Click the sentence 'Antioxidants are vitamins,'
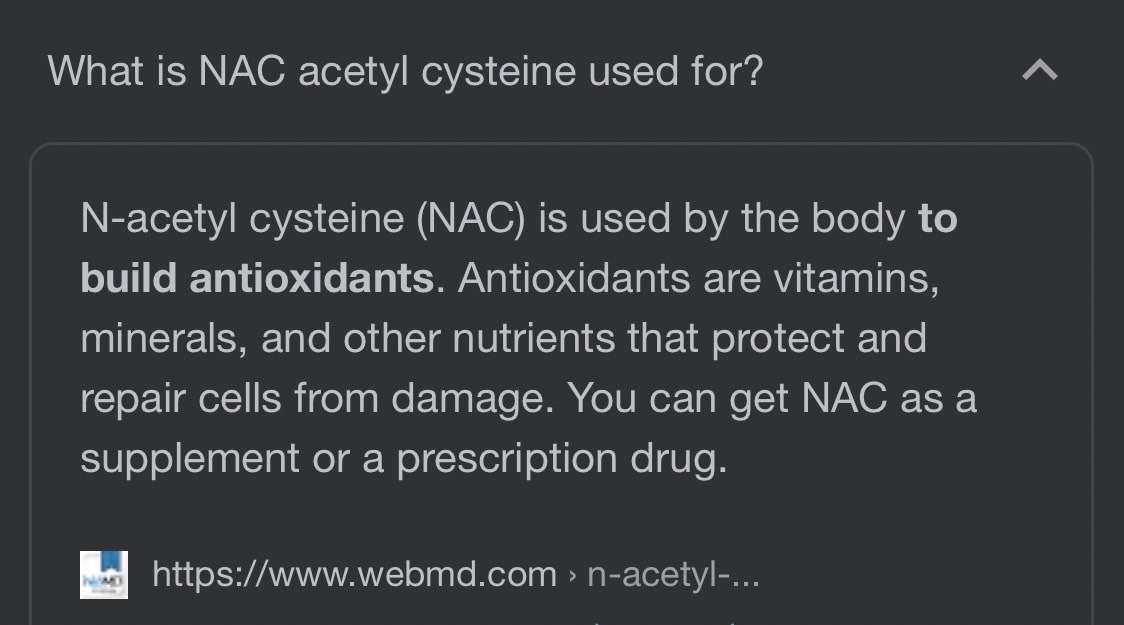 pyautogui.click(x=698, y=278)
